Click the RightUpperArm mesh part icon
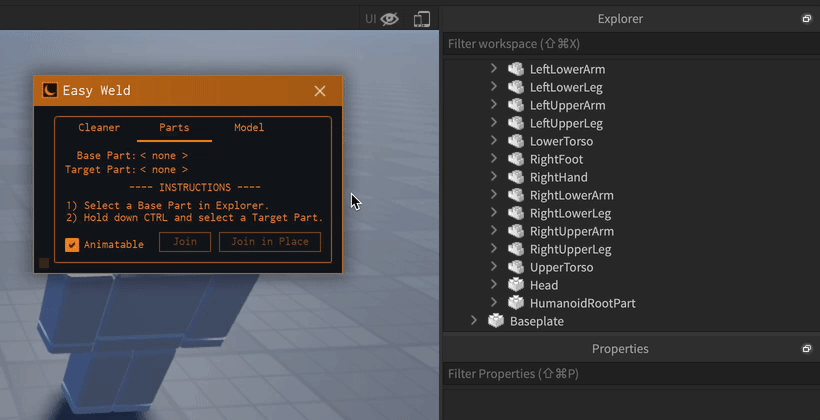 click(x=516, y=231)
